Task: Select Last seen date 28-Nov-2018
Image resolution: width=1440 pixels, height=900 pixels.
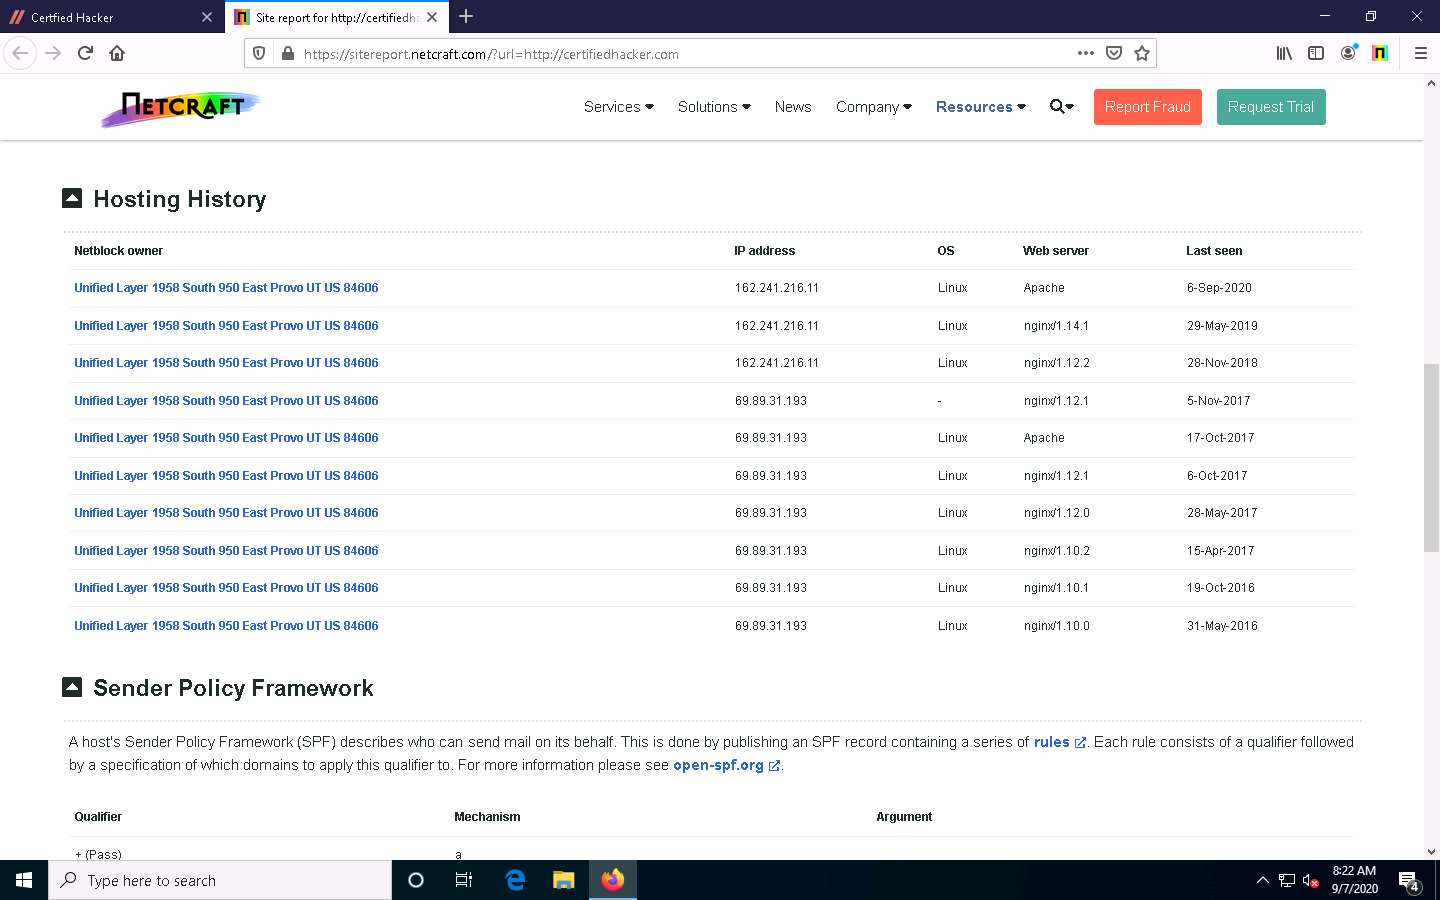Action: [x=1222, y=363]
